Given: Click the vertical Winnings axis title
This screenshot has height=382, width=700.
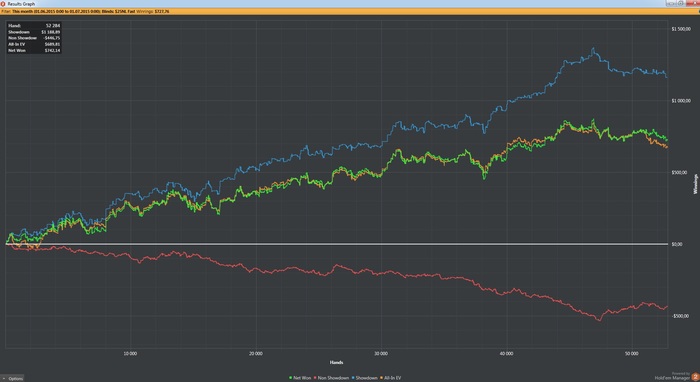Looking at the screenshot, I should click(x=695, y=184).
